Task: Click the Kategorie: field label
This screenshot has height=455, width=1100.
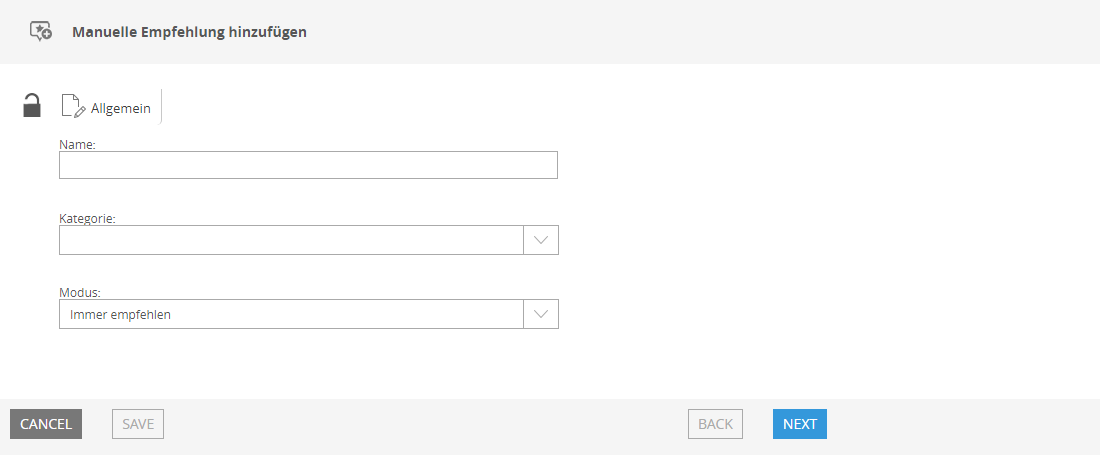Action: pos(87,218)
